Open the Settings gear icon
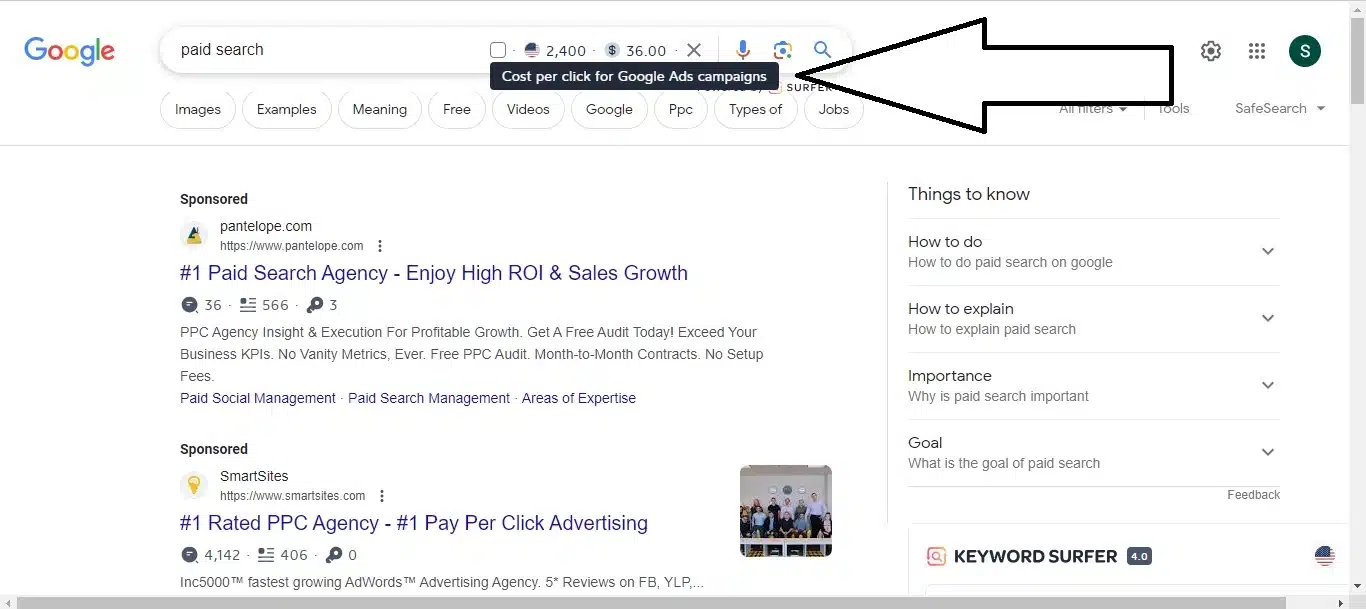Viewport: 1366px width, 609px height. (1211, 51)
